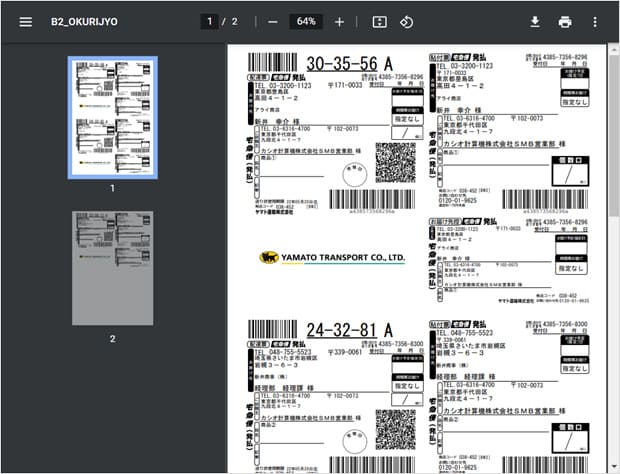The image size is (620, 474).
Task: Download the B2_OKURIJYO PDF
Action: [535, 22]
